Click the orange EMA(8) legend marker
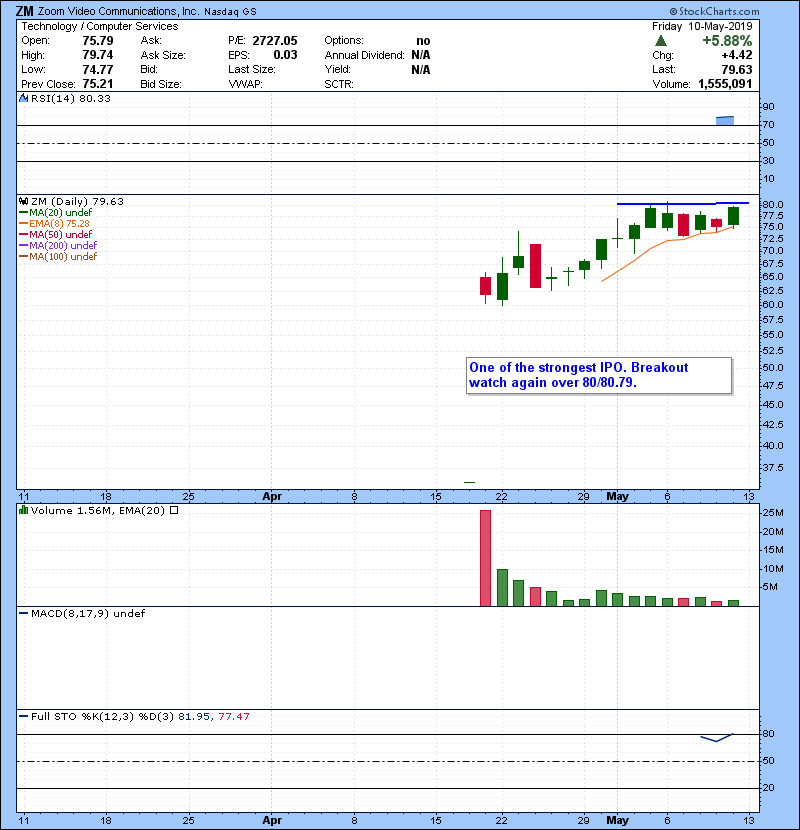800x830 pixels. pos(23,223)
